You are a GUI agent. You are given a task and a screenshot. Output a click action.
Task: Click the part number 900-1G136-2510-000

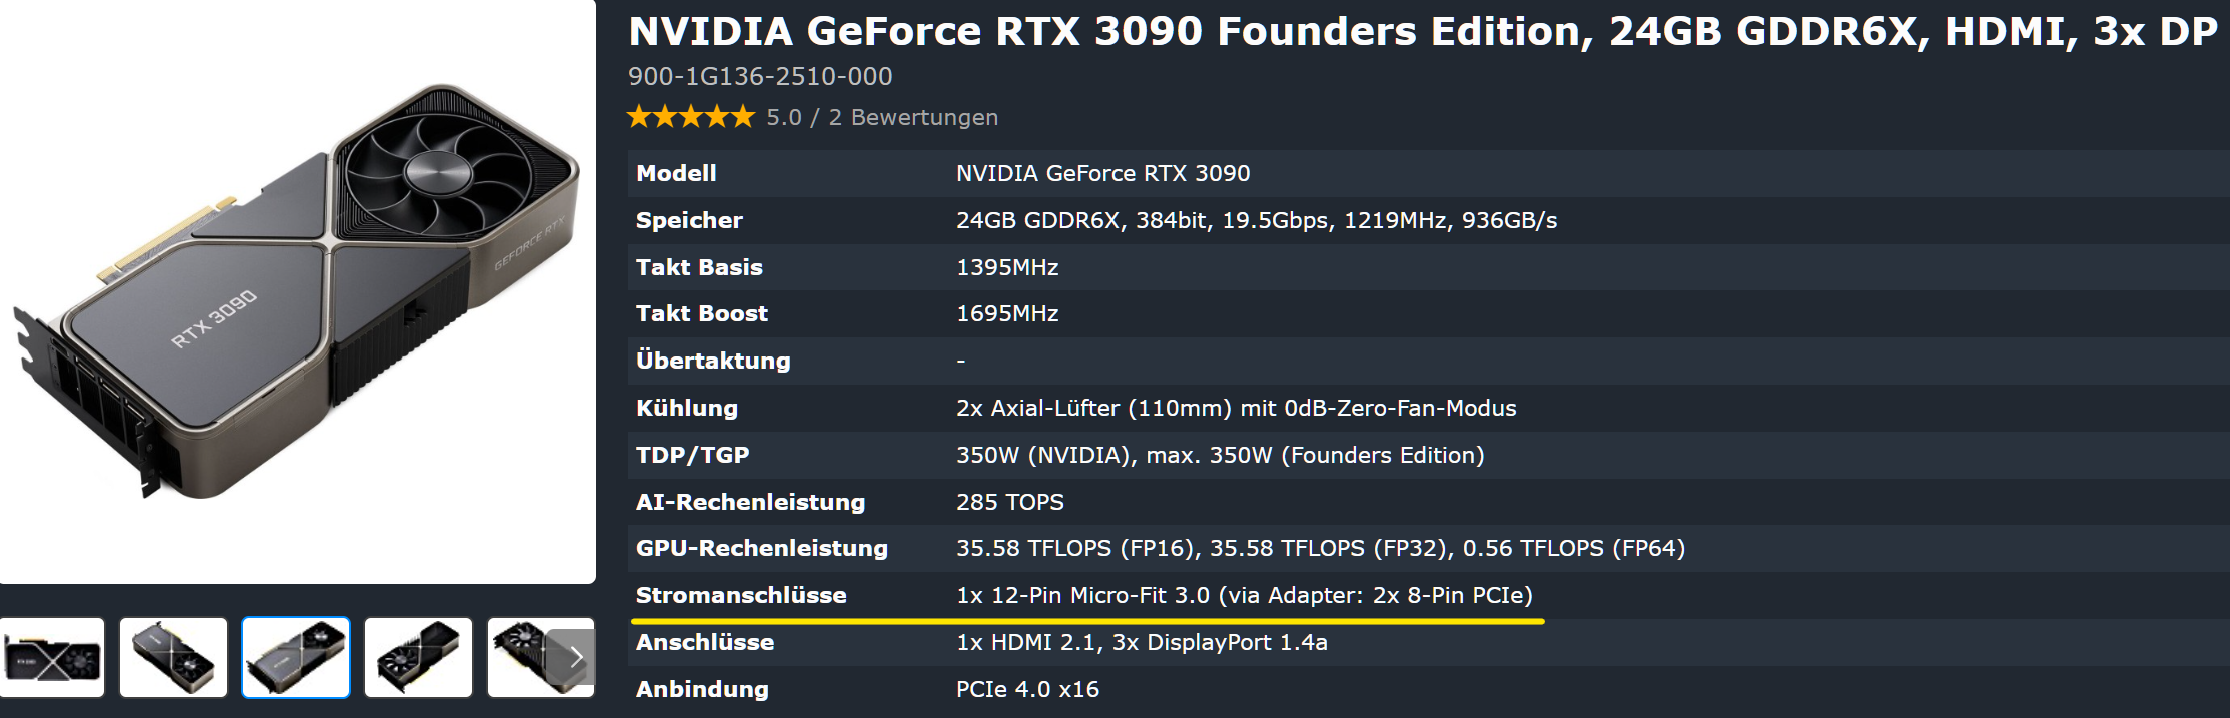760,76
